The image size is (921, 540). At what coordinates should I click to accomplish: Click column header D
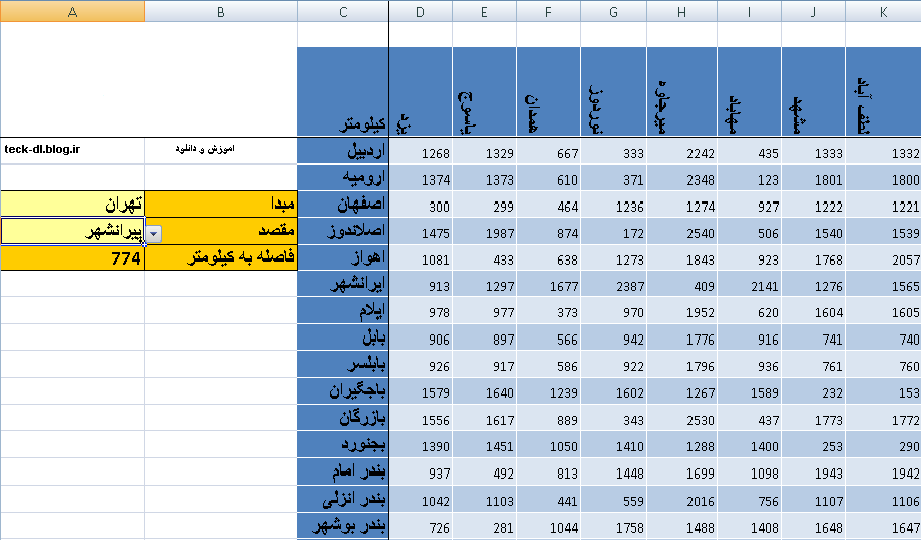click(x=420, y=11)
